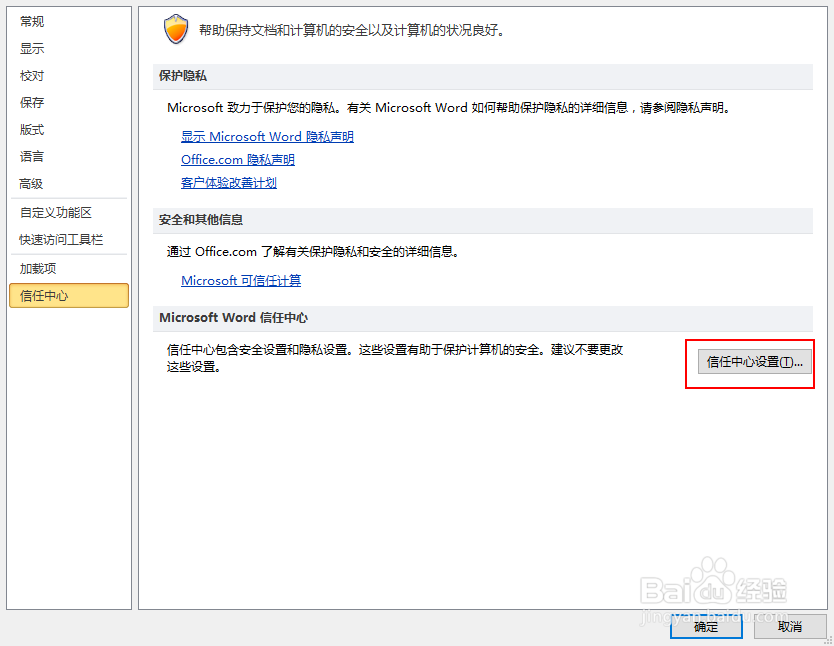Click the Microsoft 致力于保护您的隐私 sentence
834x646 pixels.
click(x=449, y=108)
